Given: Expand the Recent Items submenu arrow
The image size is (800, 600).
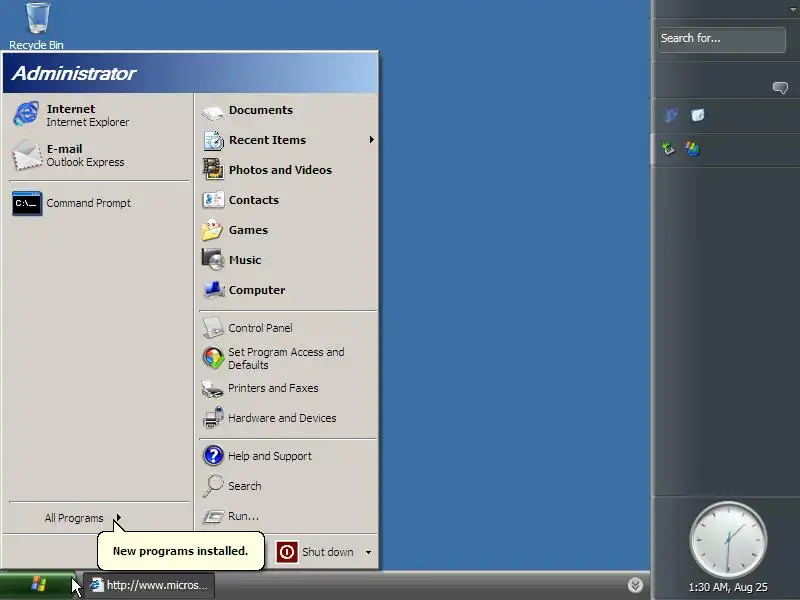Looking at the screenshot, I should [371, 139].
